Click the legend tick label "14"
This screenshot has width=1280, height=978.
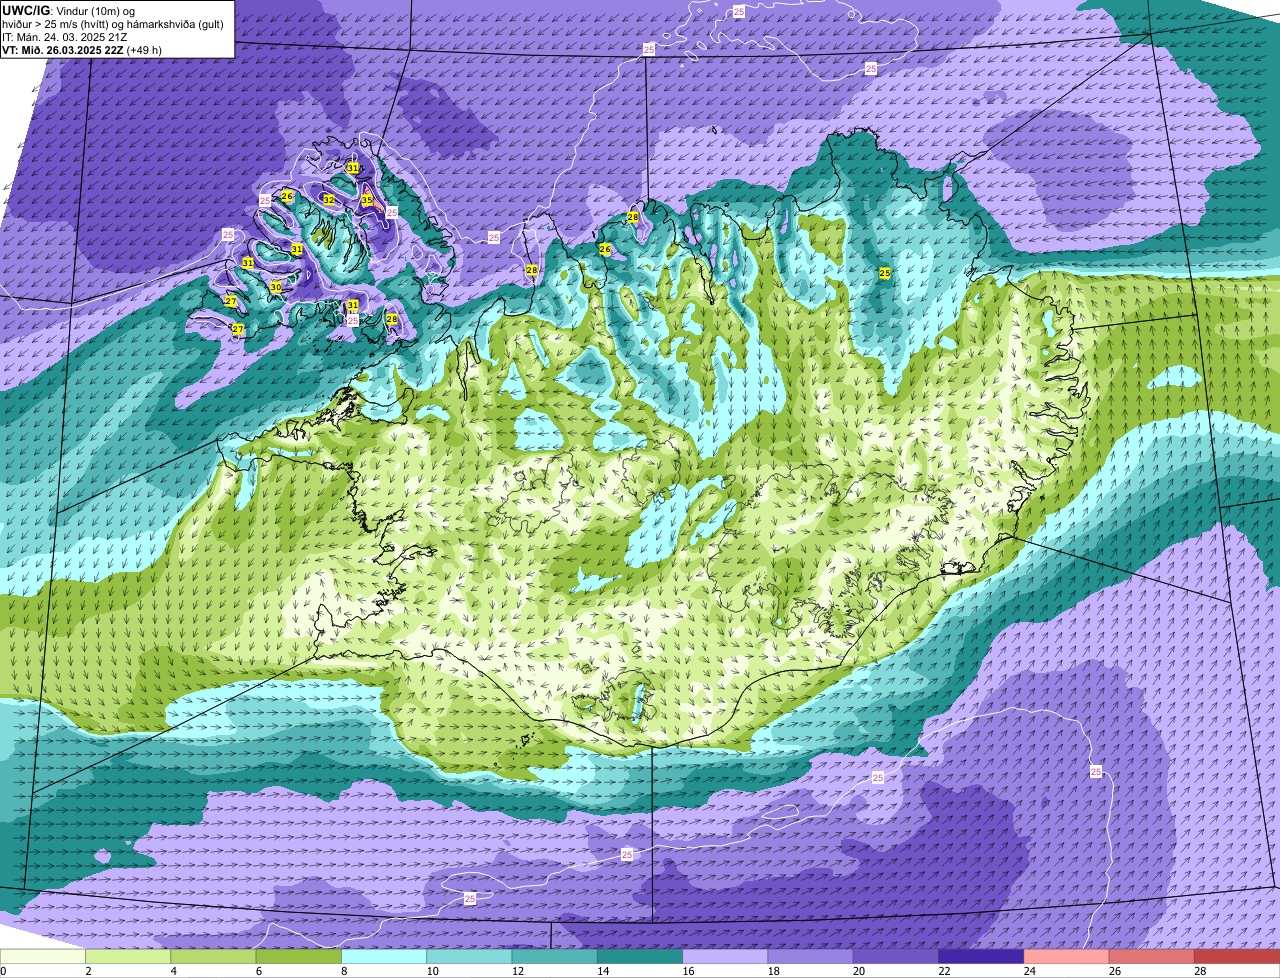point(603,971)
